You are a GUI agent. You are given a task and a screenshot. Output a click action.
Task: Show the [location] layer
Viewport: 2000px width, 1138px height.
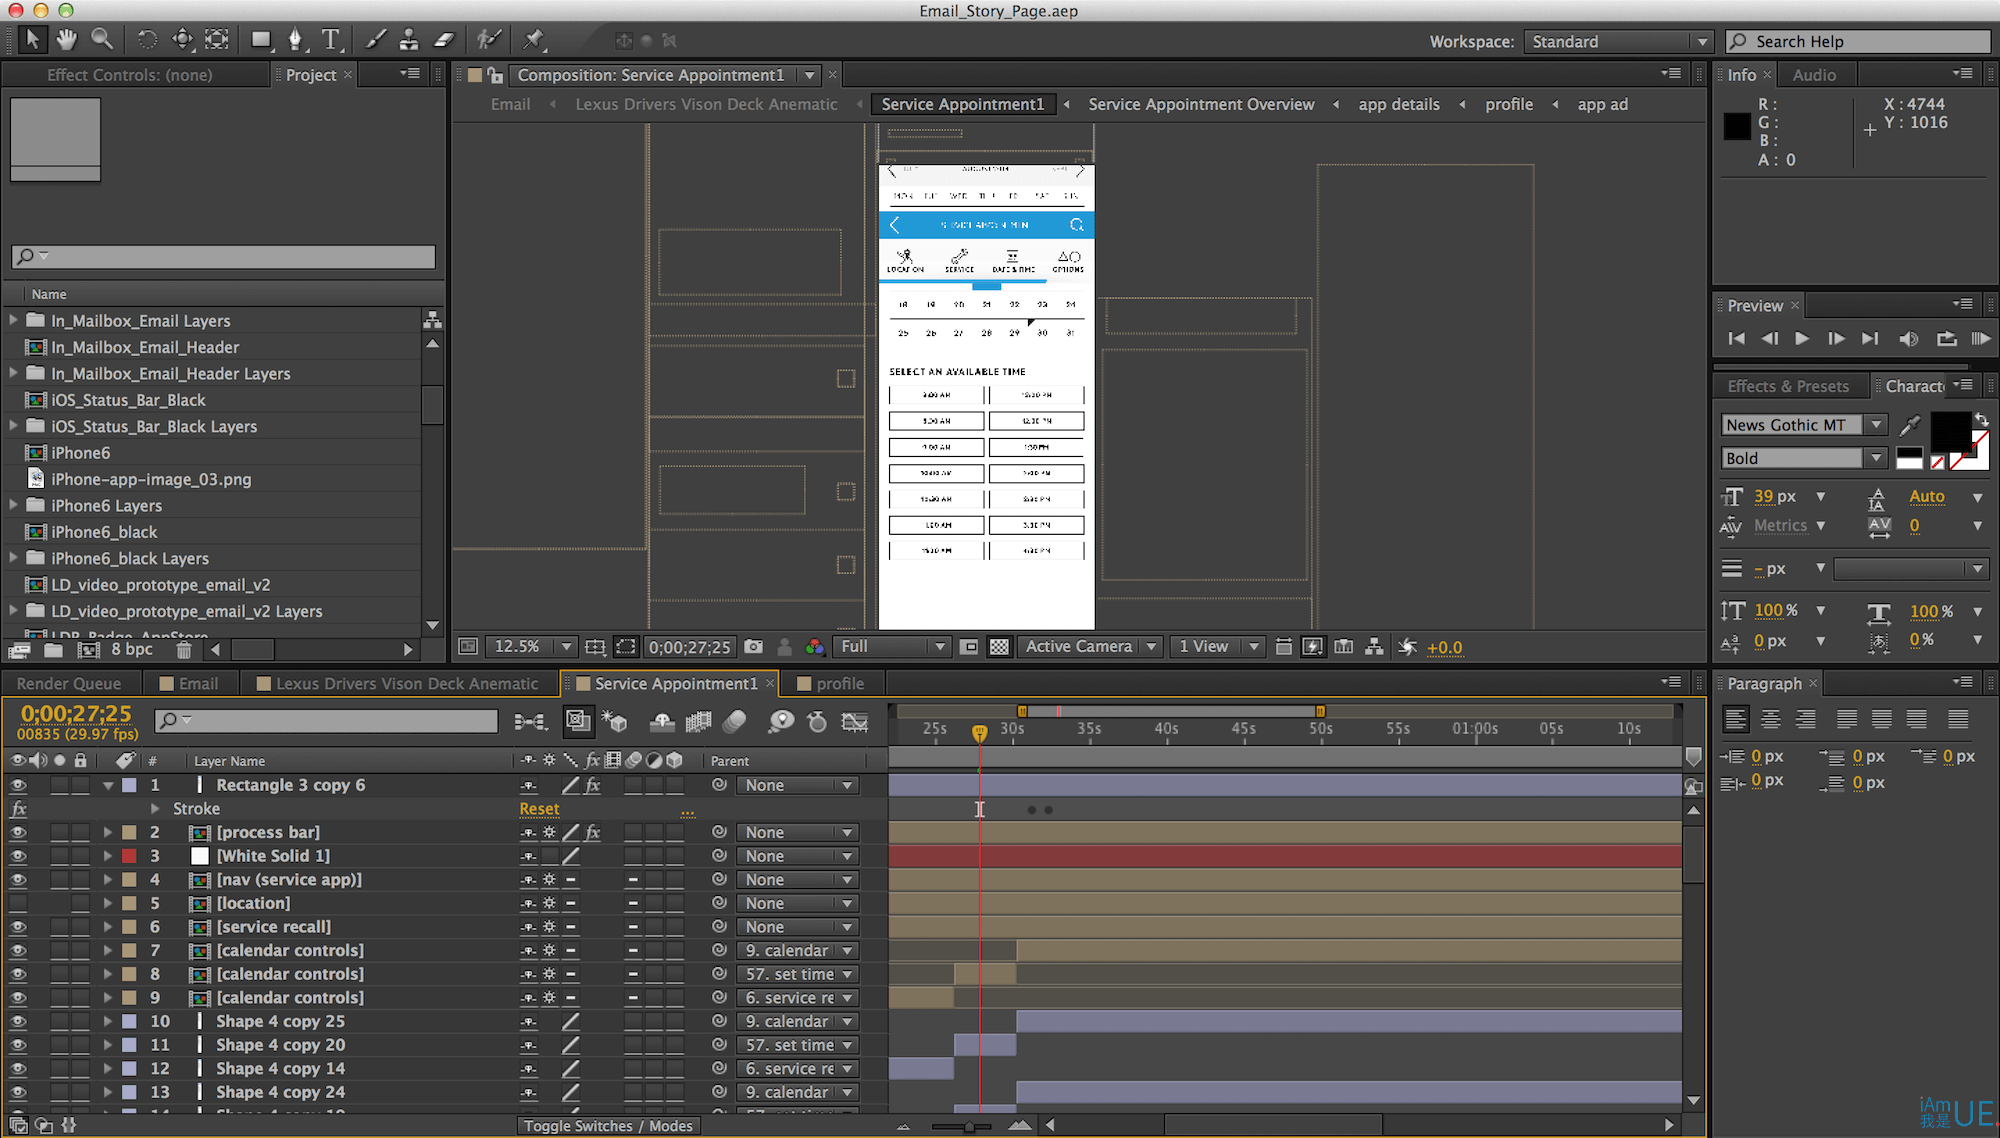pyautogui.click(x=18, y=903)
